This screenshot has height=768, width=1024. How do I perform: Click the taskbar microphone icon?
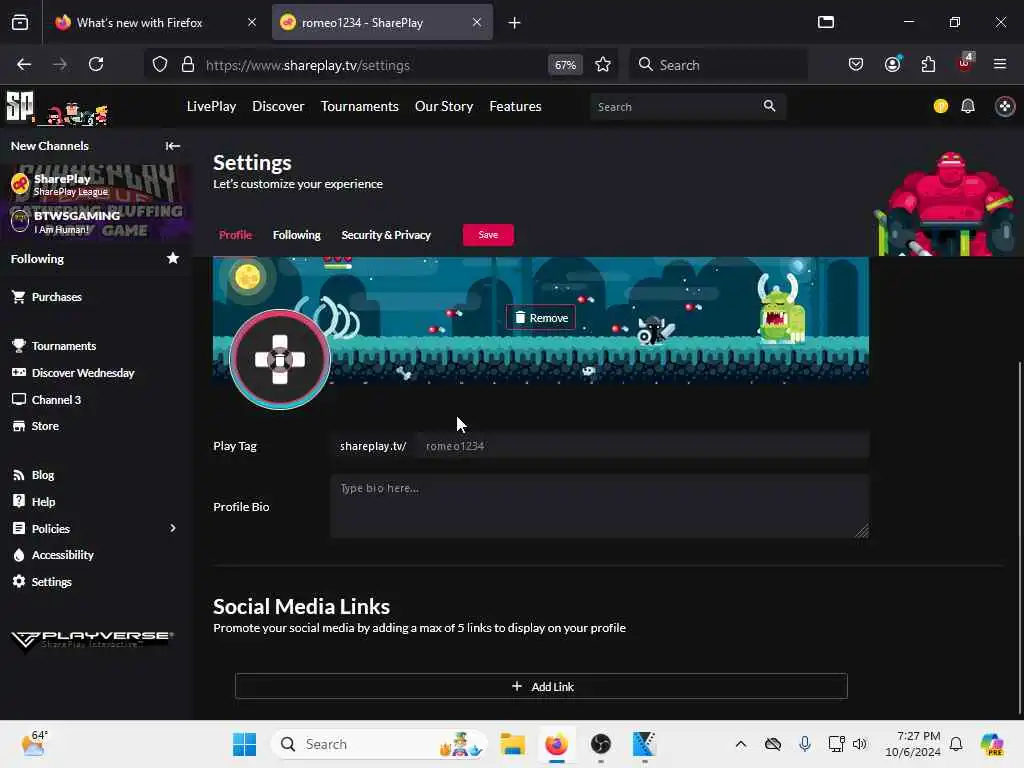[x=805, y=744]
